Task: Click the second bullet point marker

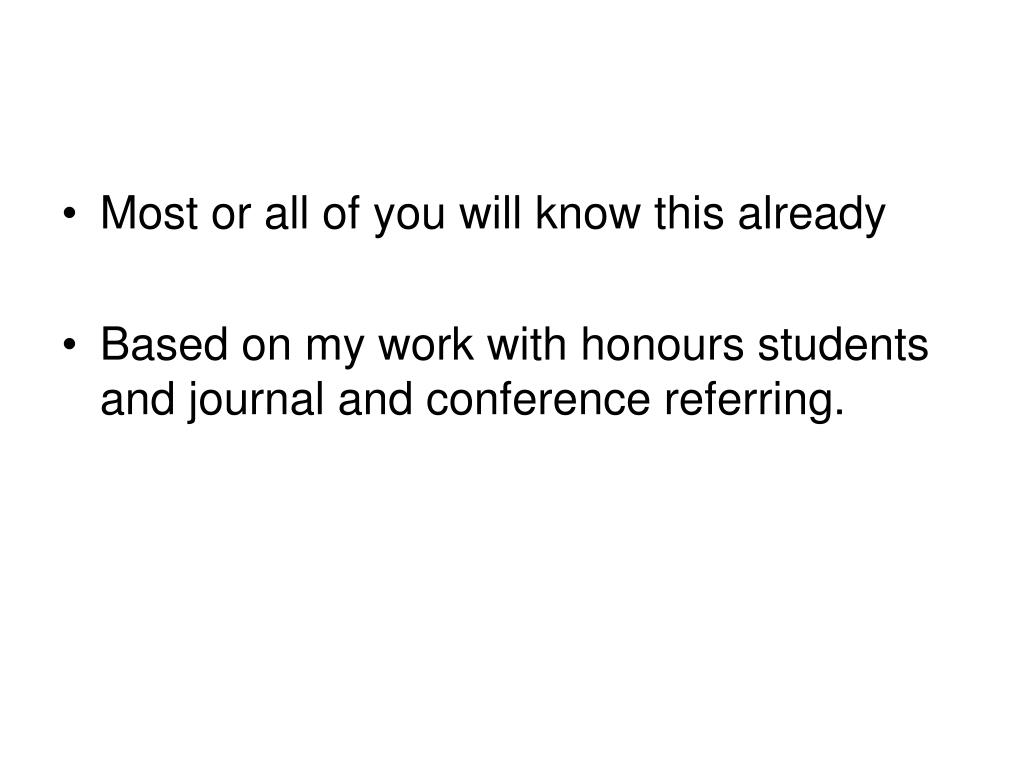Action: pyautogui.click(x=71, y=345)
